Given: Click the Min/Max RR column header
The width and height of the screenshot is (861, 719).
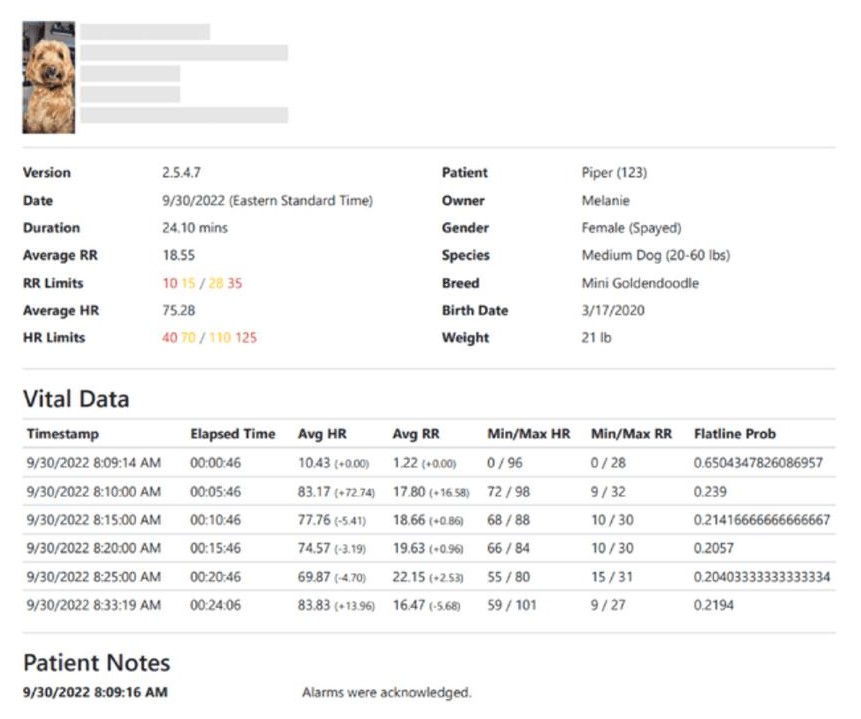Looking at the screenshot, I should coord(631,434).
